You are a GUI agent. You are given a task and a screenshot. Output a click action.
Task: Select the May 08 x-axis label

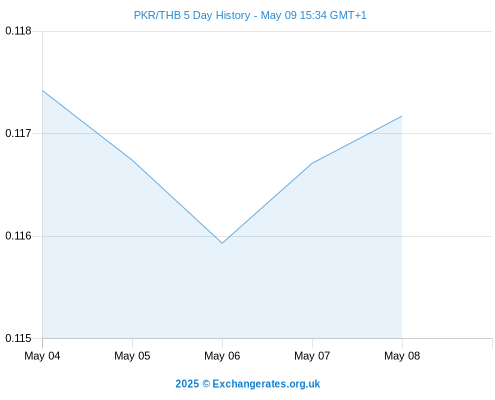pos(402,356)
